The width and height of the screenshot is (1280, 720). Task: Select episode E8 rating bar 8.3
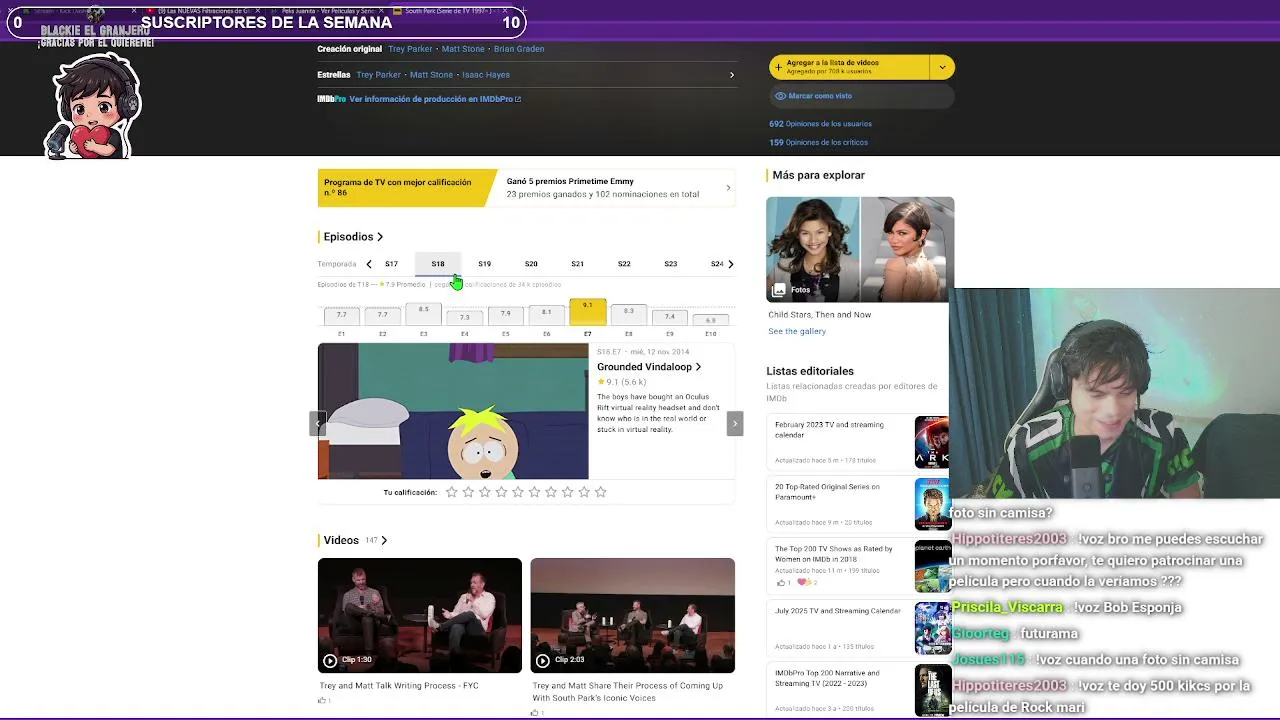[628, 314]
